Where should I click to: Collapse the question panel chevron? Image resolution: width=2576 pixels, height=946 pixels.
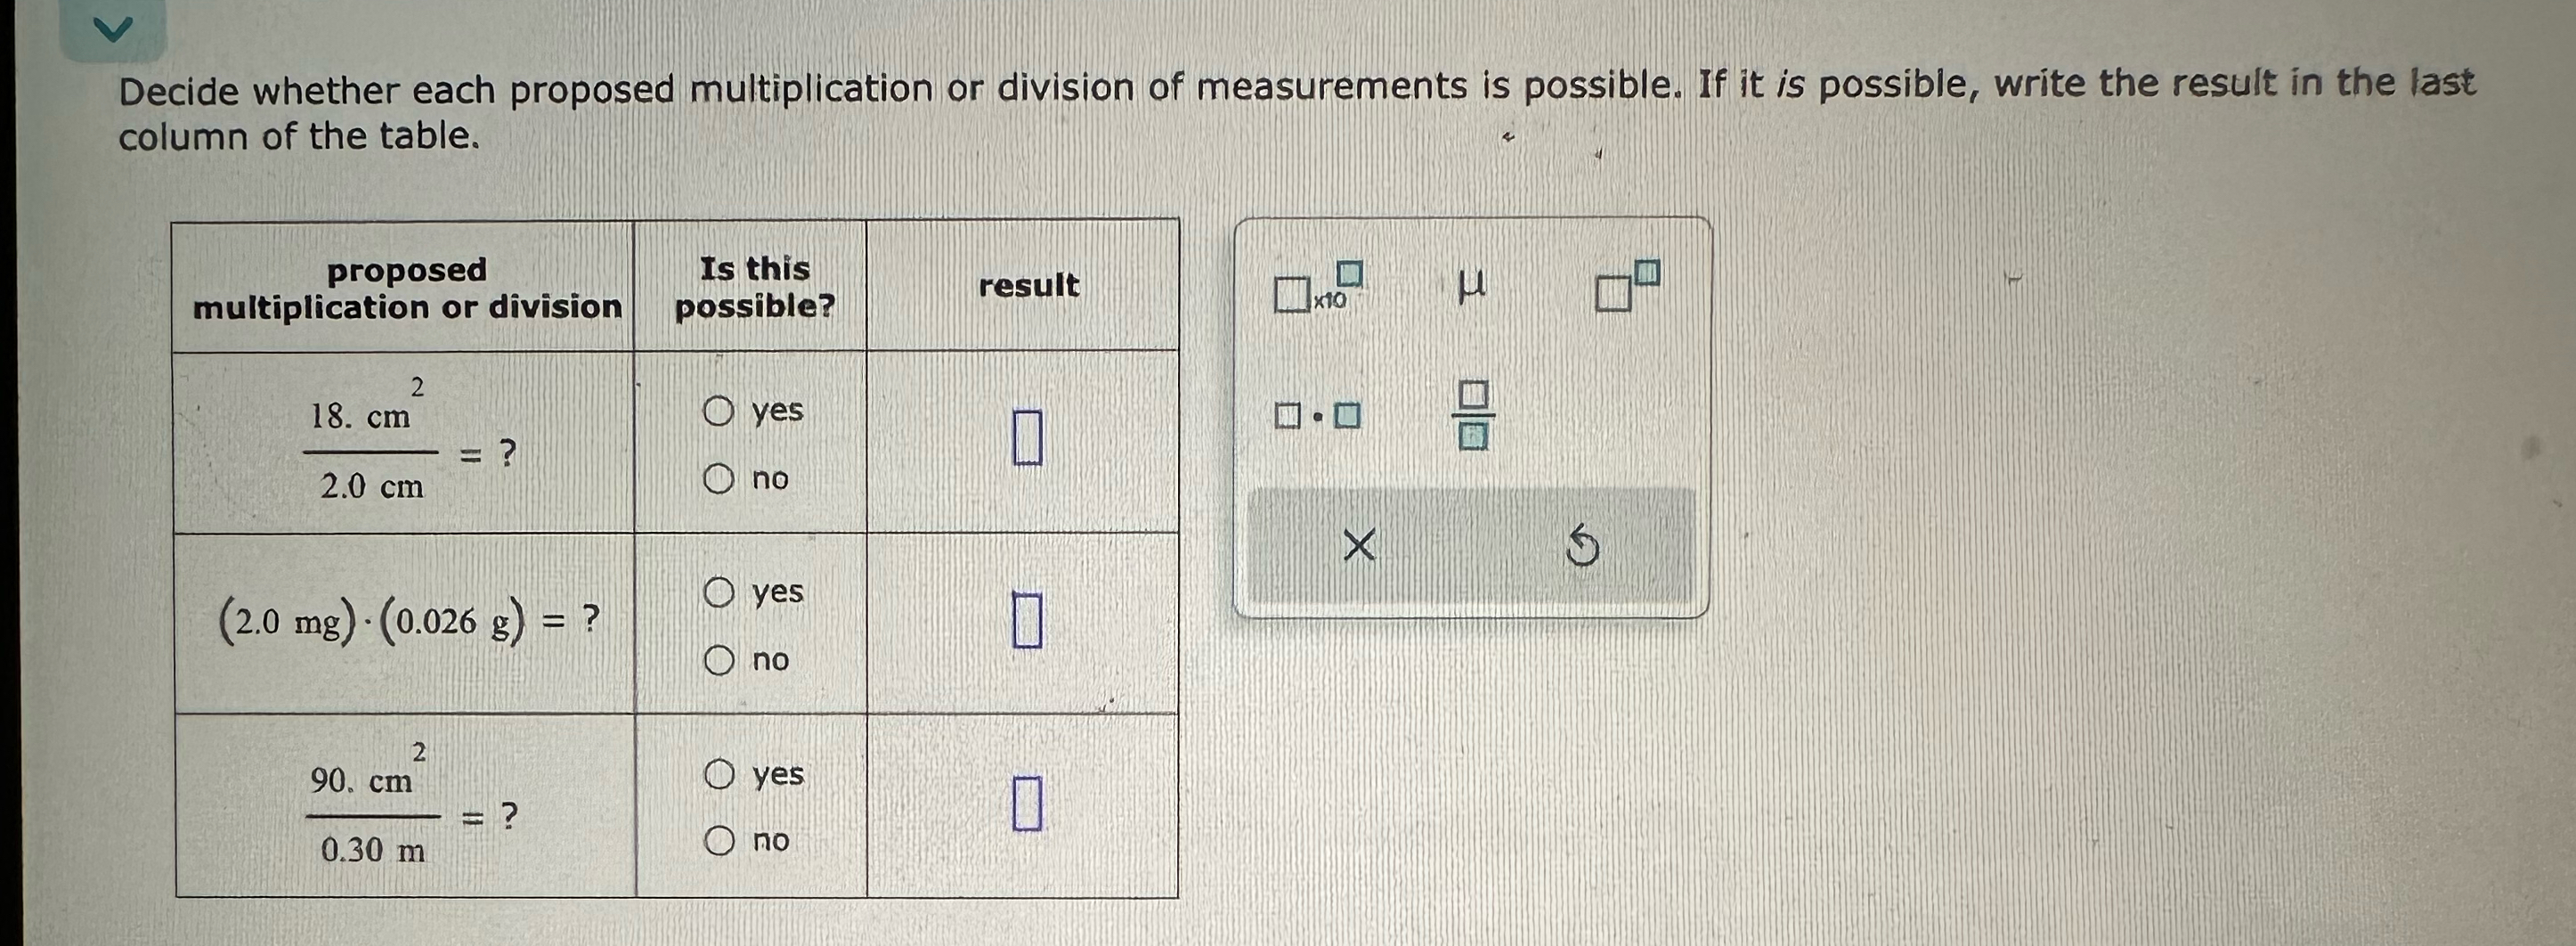click(115, 28)
